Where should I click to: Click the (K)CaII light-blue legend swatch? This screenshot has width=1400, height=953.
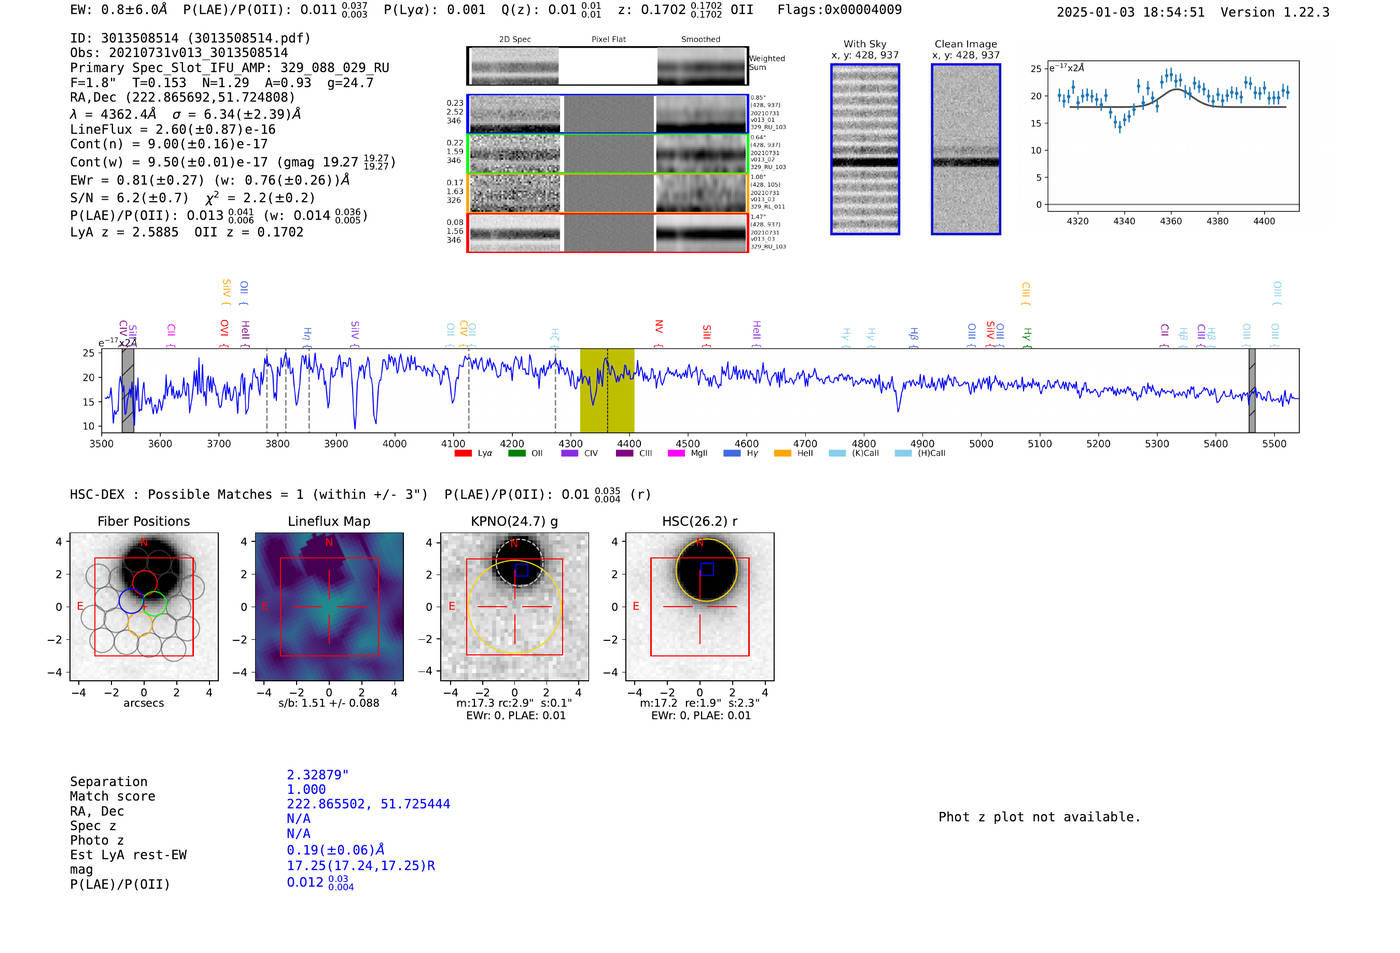tap(837, 453)
